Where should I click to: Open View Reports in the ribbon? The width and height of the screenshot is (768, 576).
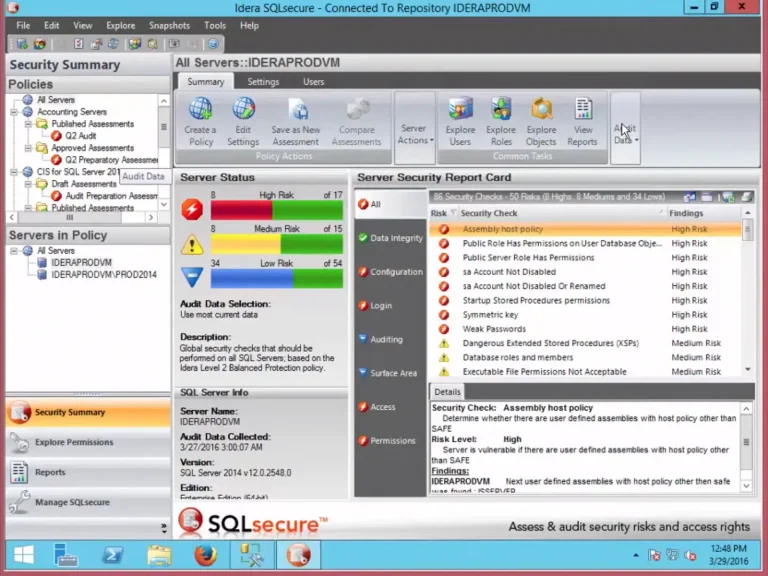[583, 110]
